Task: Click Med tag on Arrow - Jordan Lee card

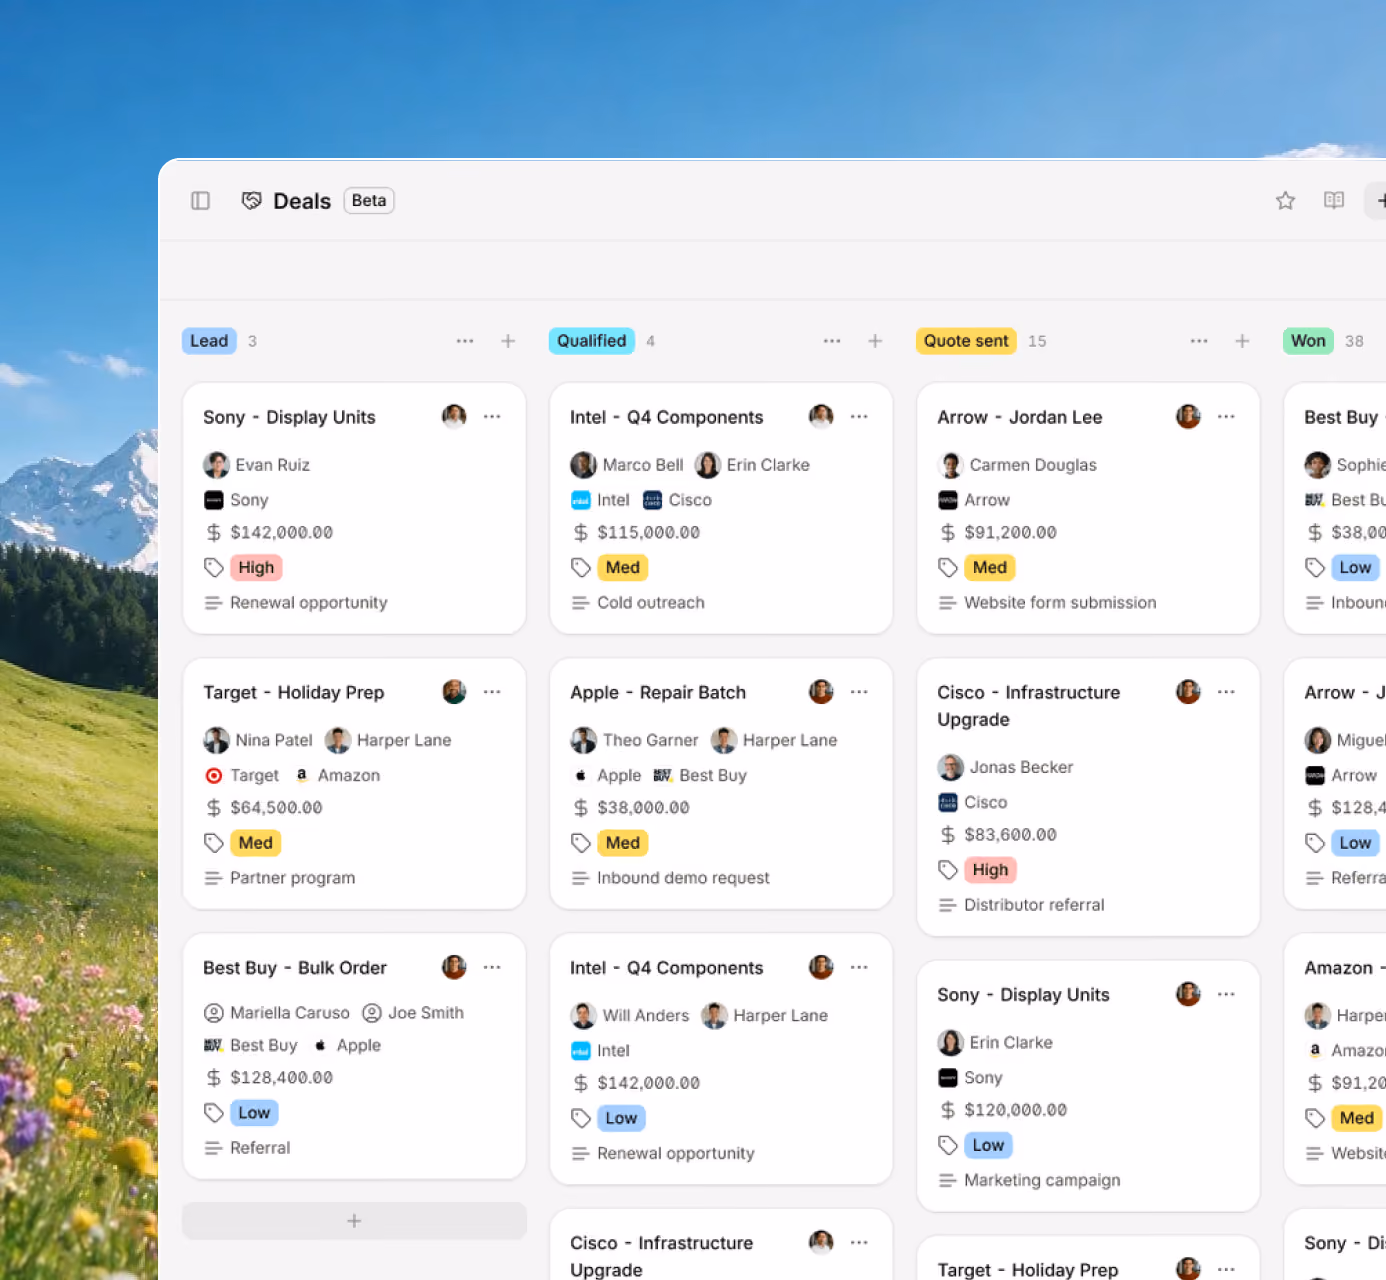Action: click(x=990, y=568)
